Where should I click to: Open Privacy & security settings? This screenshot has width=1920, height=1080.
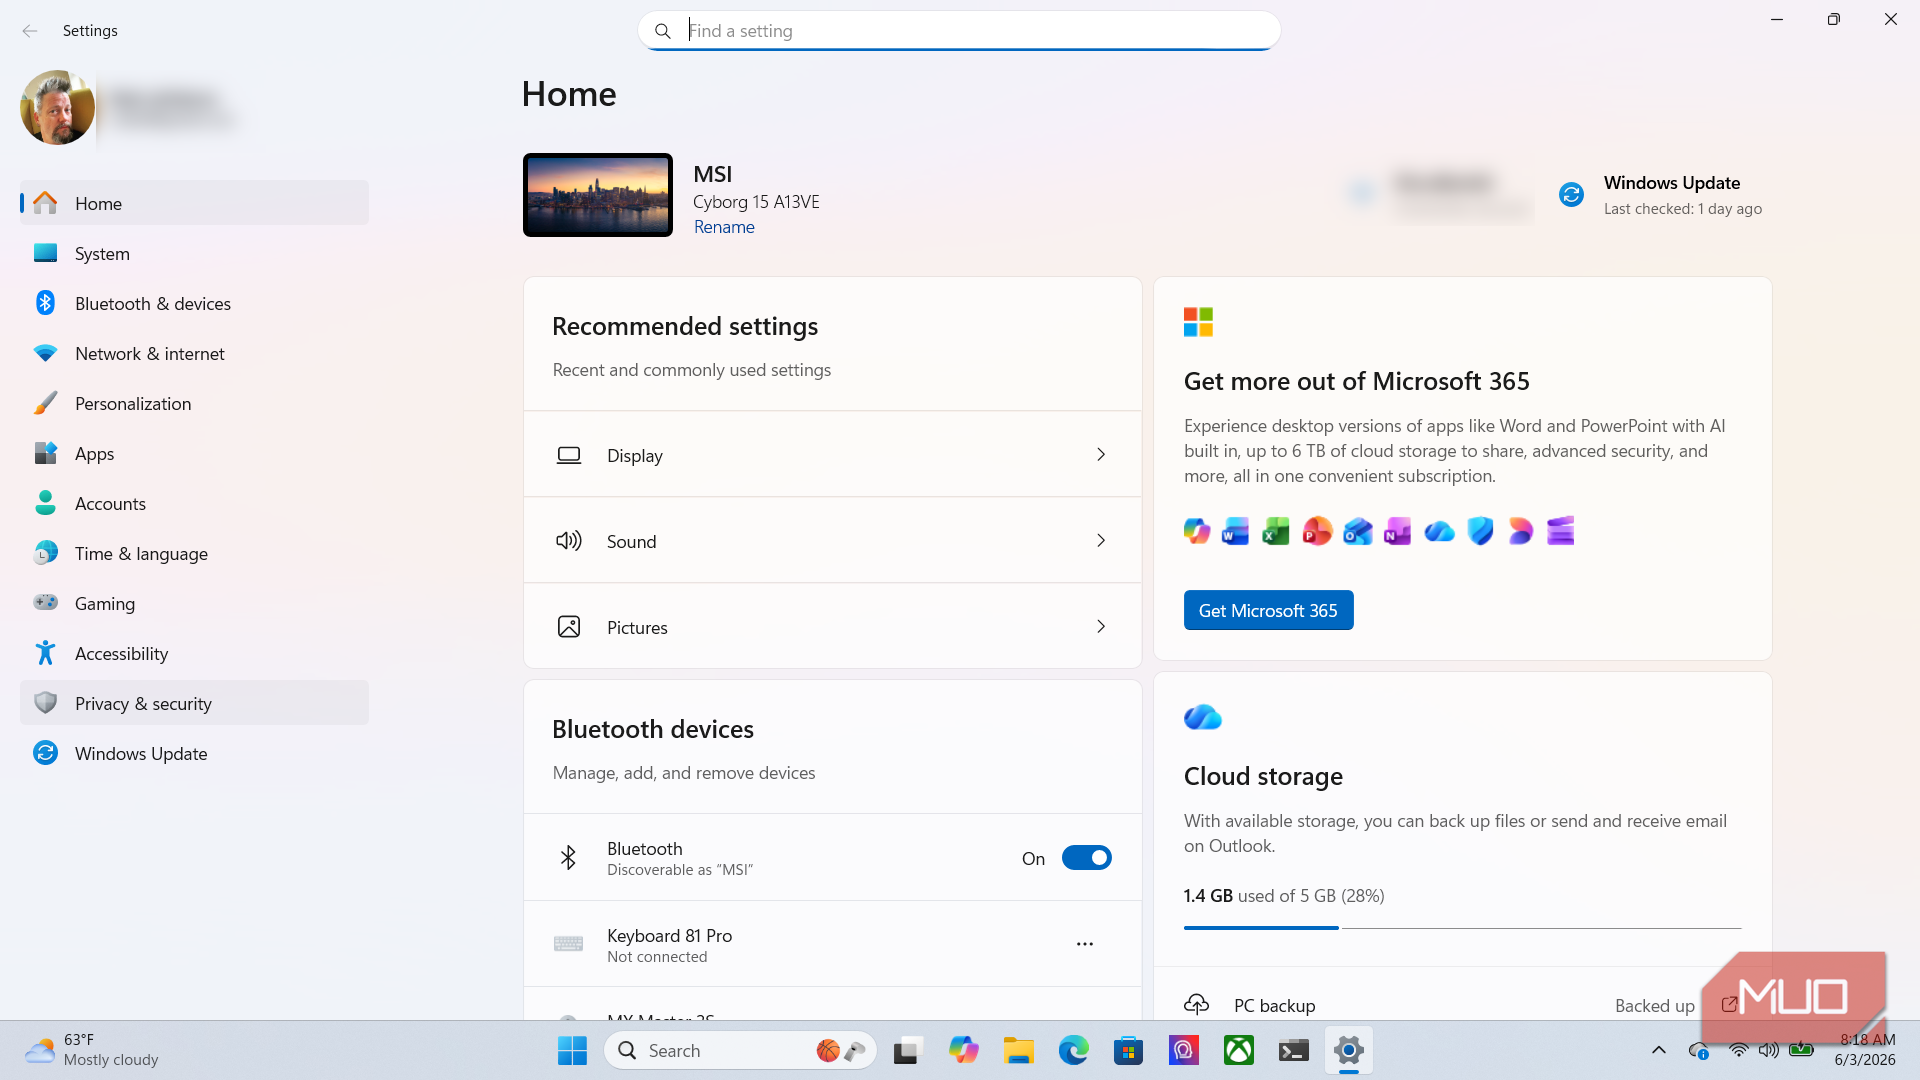click(194, 703)
